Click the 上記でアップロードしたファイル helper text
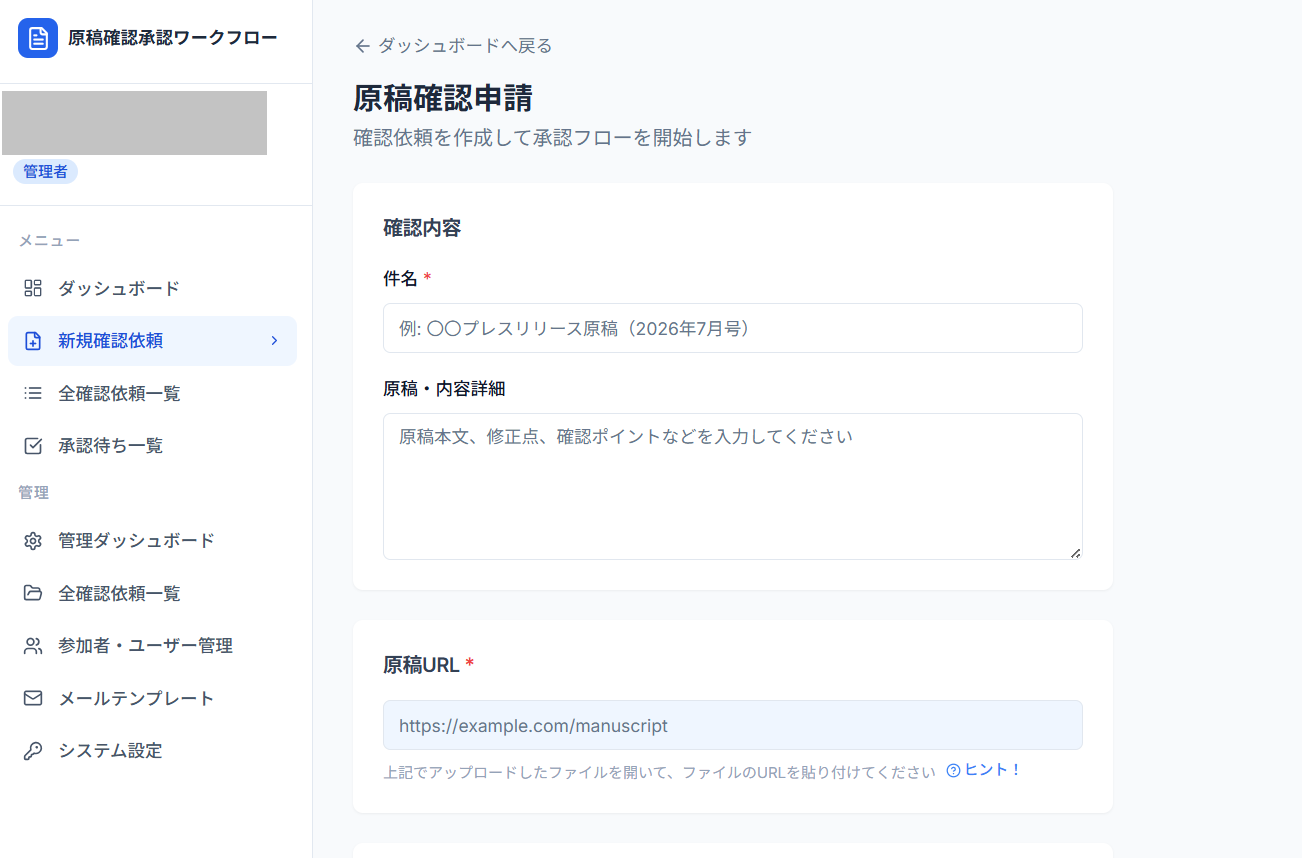 [x=659, y=772]
